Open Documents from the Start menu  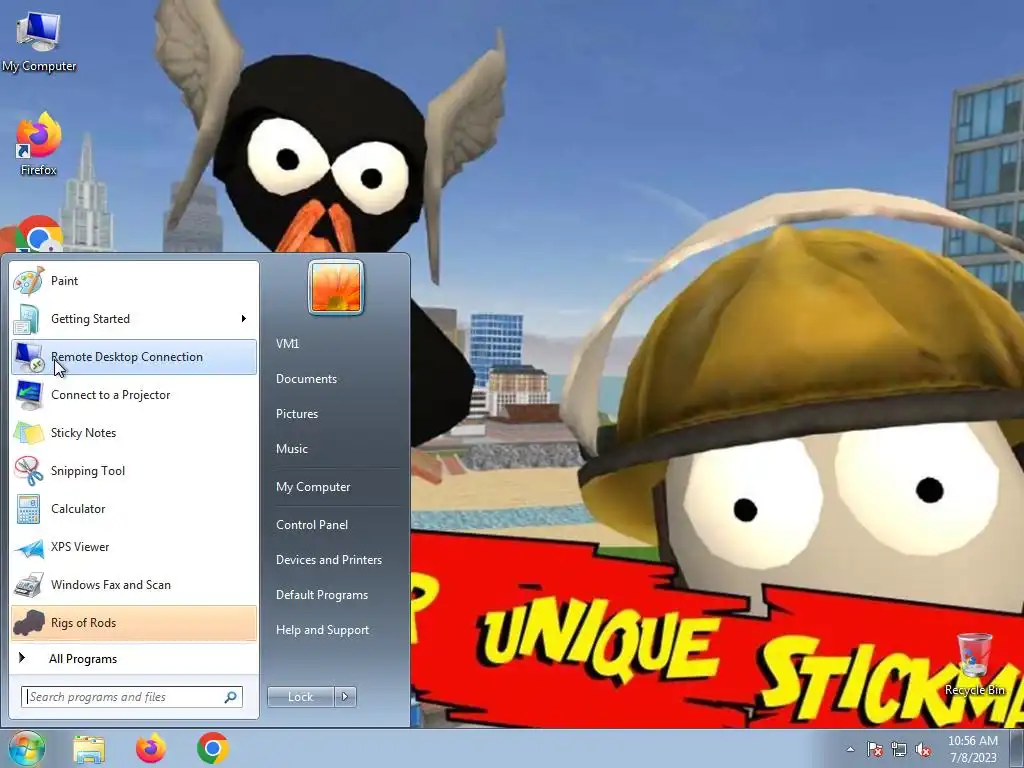tap(306, 379)
